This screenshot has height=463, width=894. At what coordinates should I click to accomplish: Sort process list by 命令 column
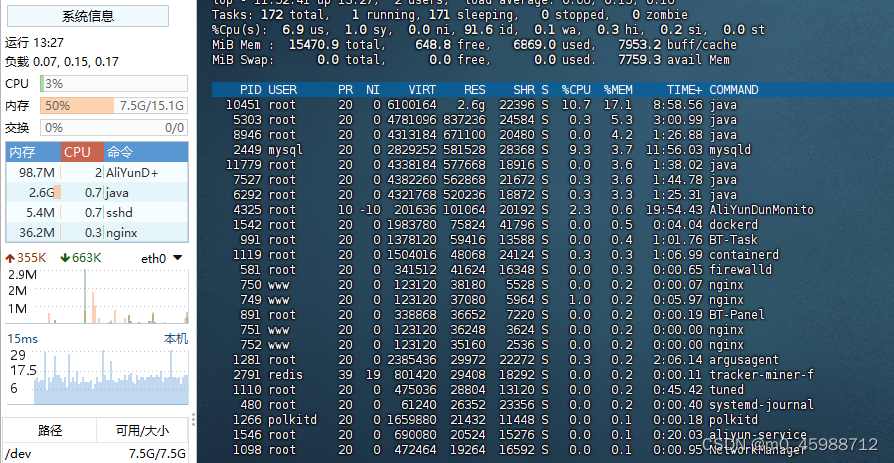pyautogui.click(x=146, y=152)
